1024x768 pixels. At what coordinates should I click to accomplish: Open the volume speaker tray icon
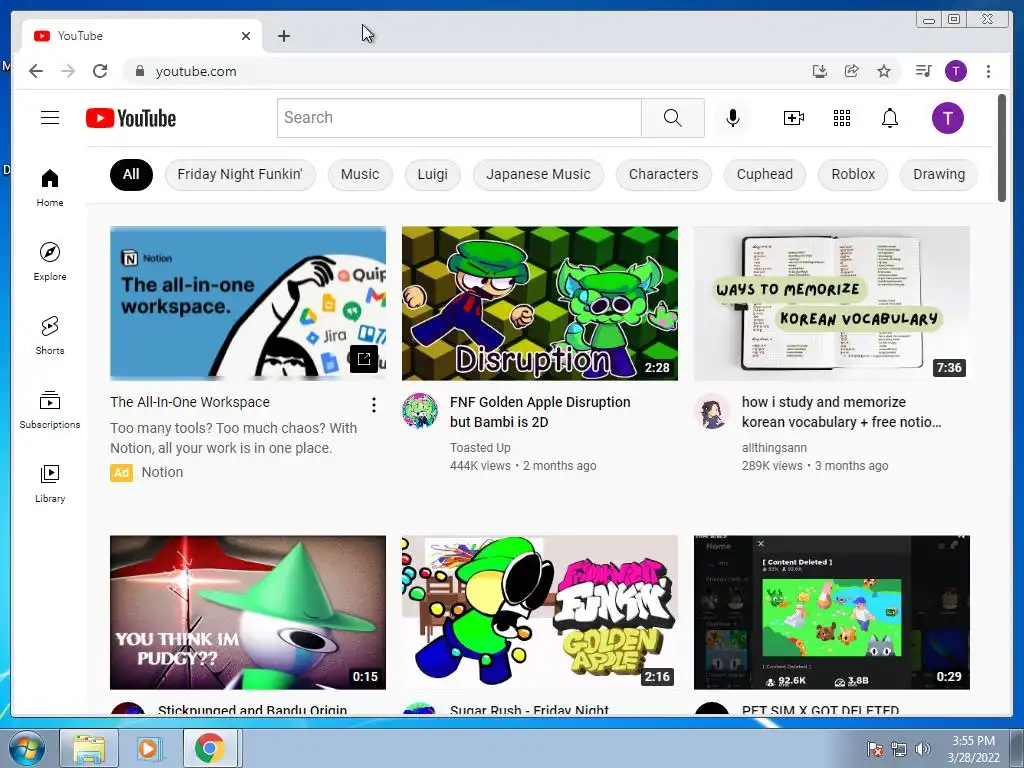922,749
